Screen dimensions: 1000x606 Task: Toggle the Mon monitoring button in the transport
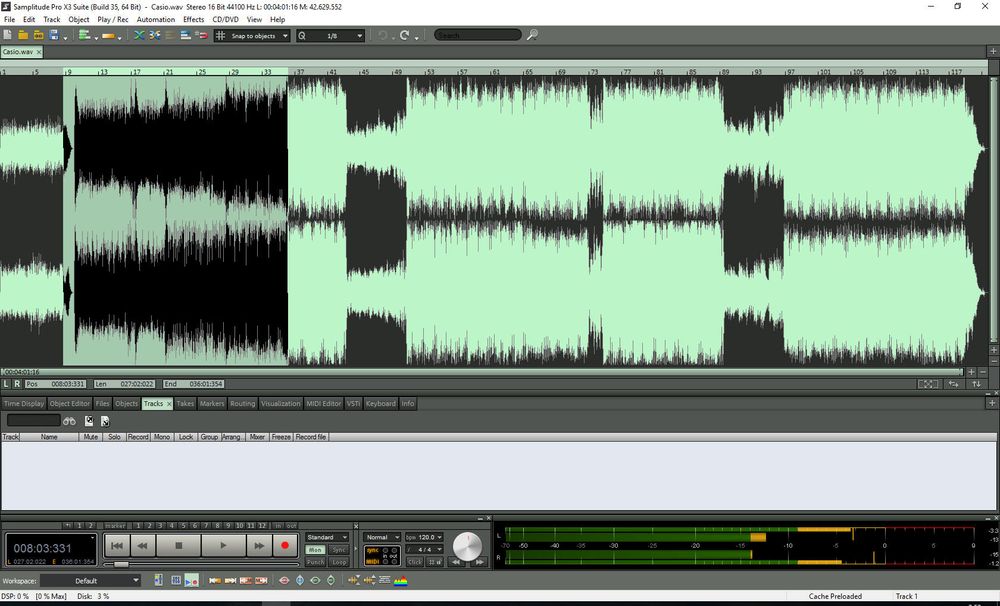pyautogui.click(x=315, y=550)
